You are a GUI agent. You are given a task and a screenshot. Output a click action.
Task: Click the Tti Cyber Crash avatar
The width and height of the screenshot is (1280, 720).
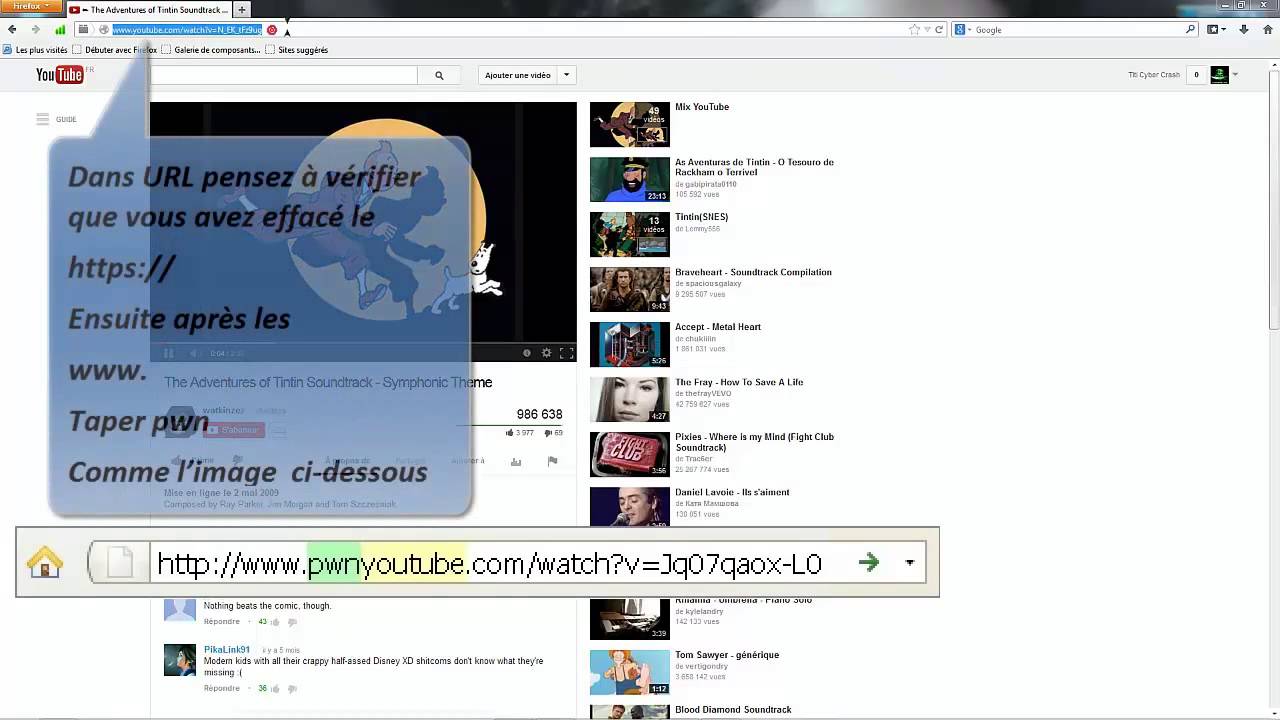1219,75
